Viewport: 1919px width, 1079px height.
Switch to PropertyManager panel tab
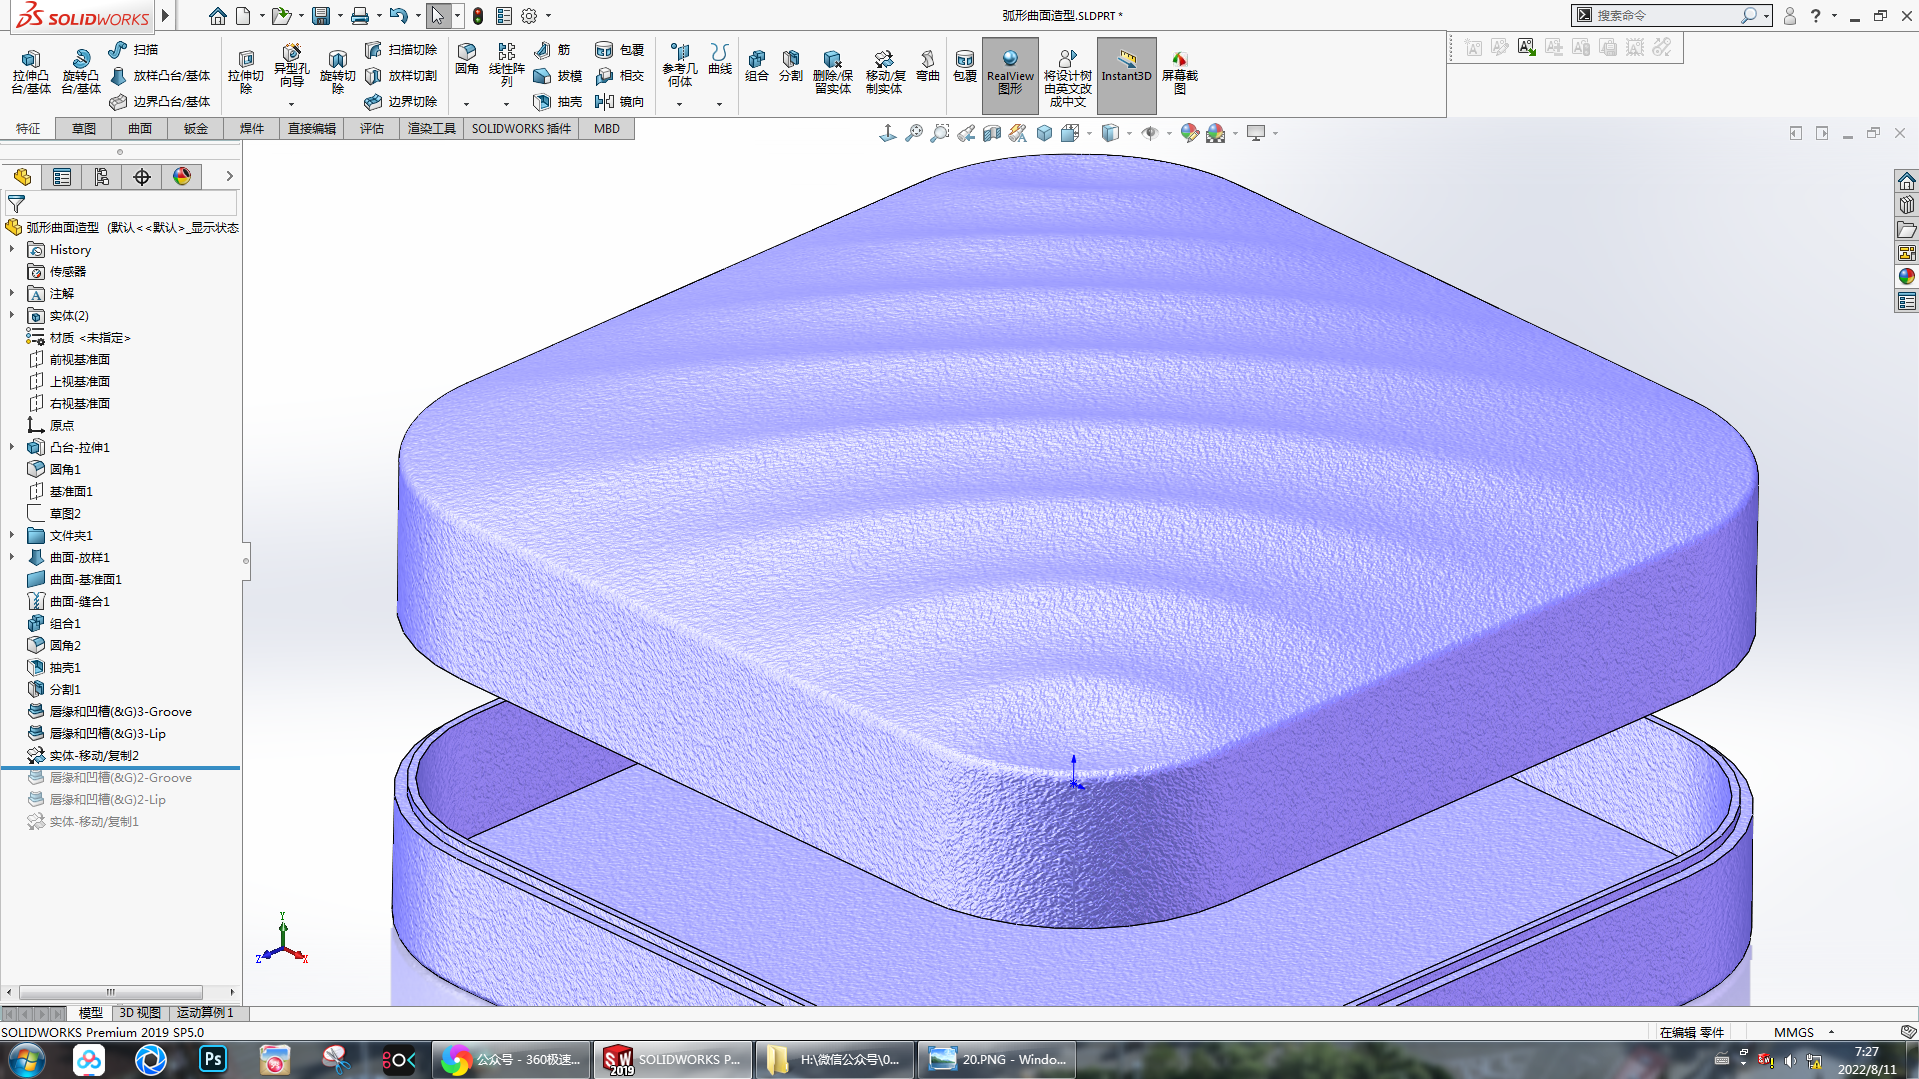tap(62, 177)
